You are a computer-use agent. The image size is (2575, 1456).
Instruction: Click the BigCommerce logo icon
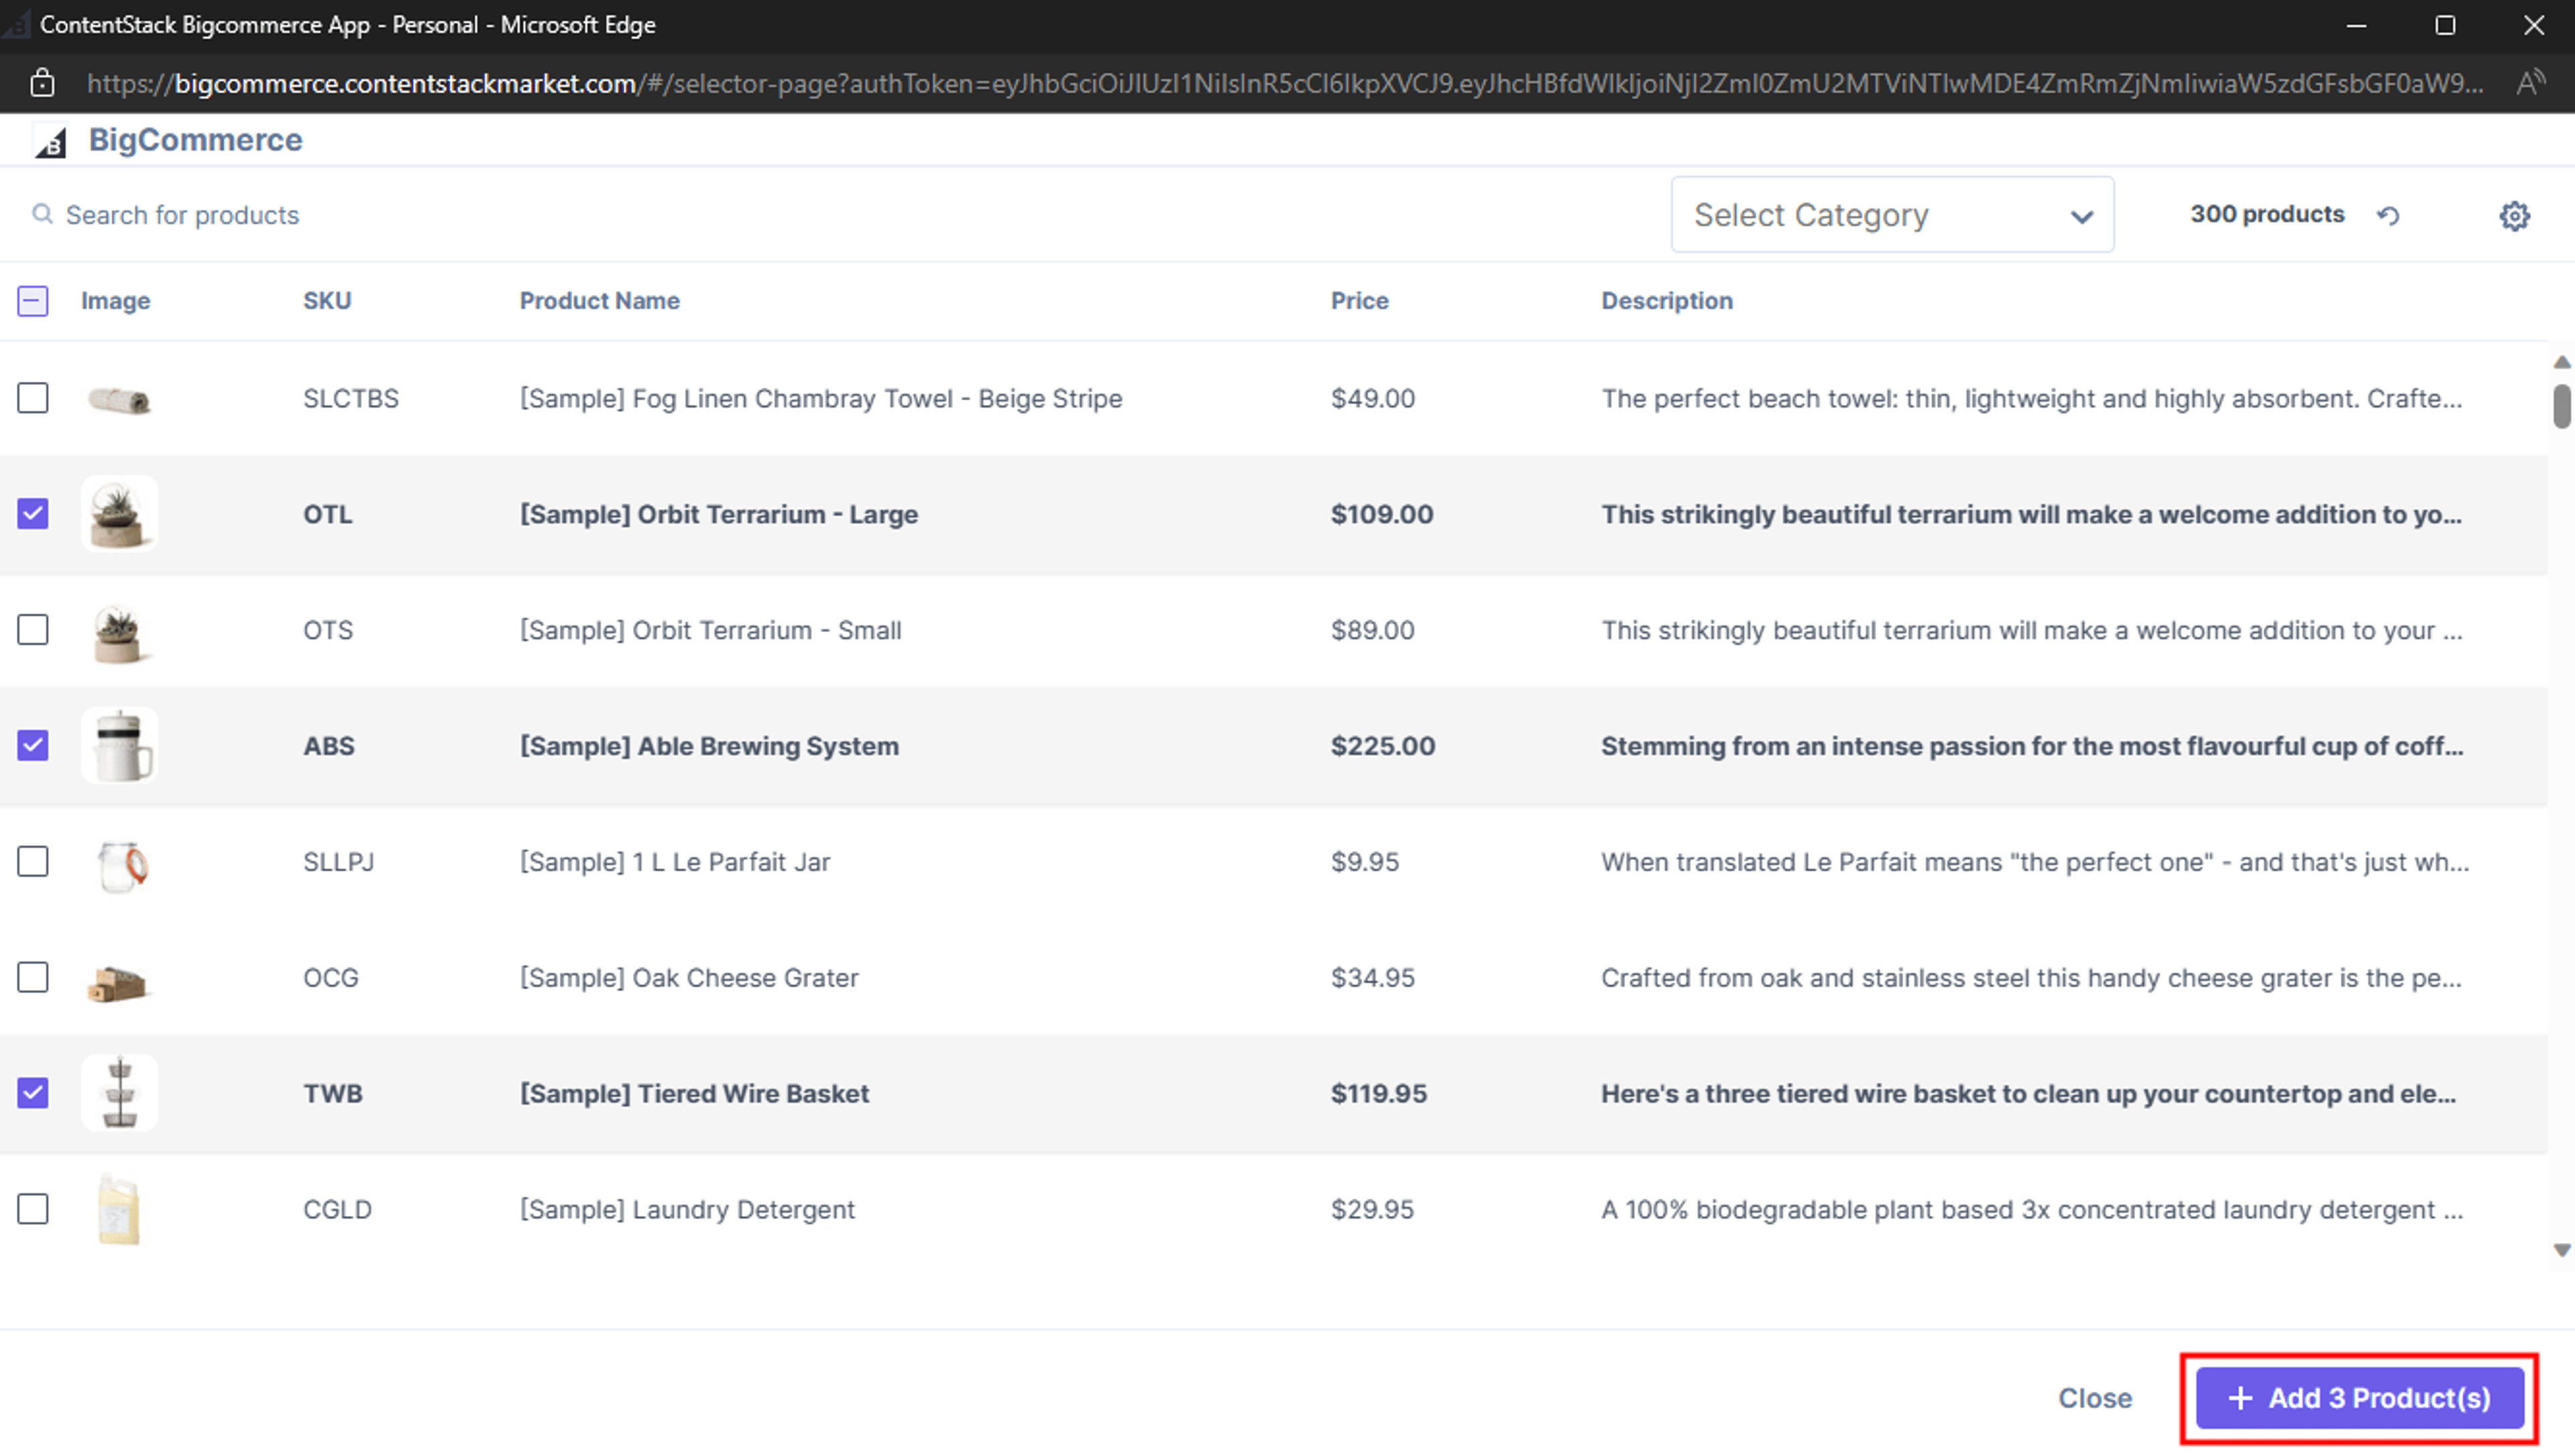click(x=50, y=142)
